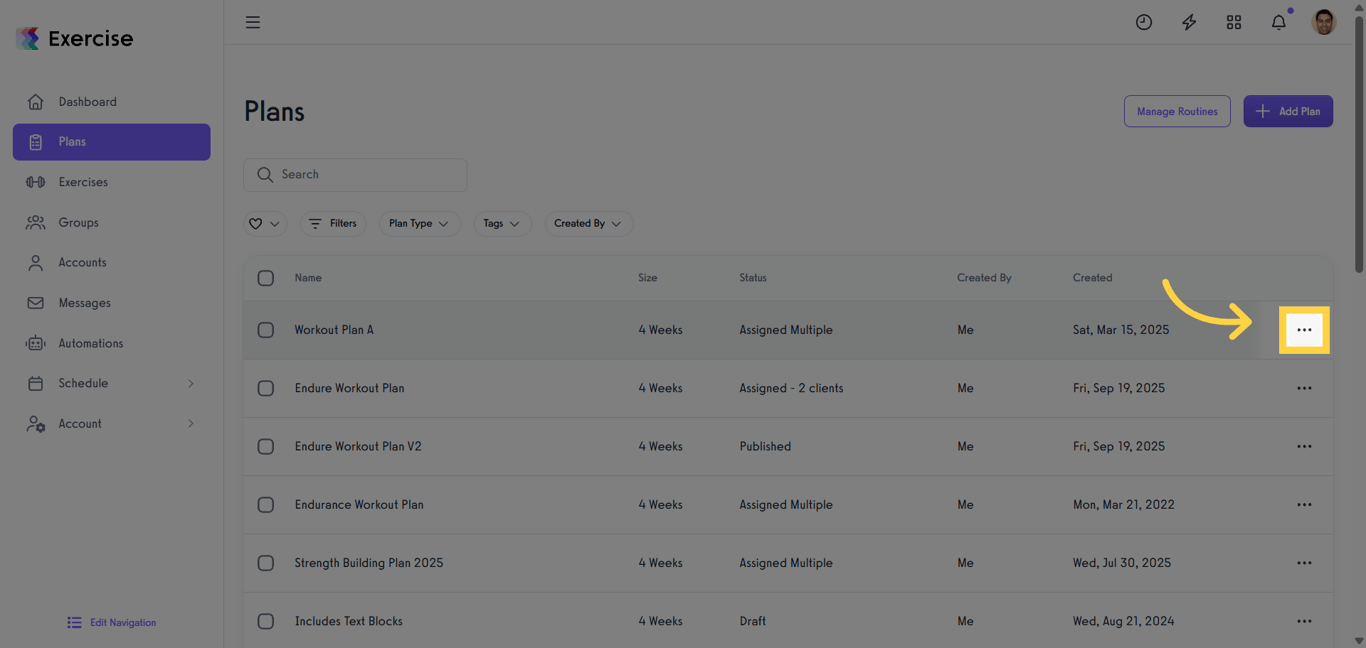Open Workout Plan A plan name
This screenshot has height=648, width=1366.
334,330
